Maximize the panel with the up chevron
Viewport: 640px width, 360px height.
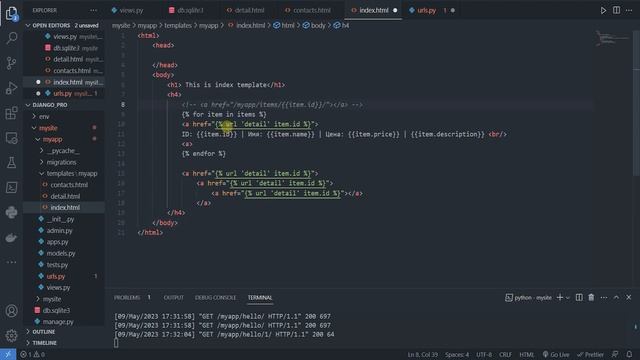tap(616, 298)
